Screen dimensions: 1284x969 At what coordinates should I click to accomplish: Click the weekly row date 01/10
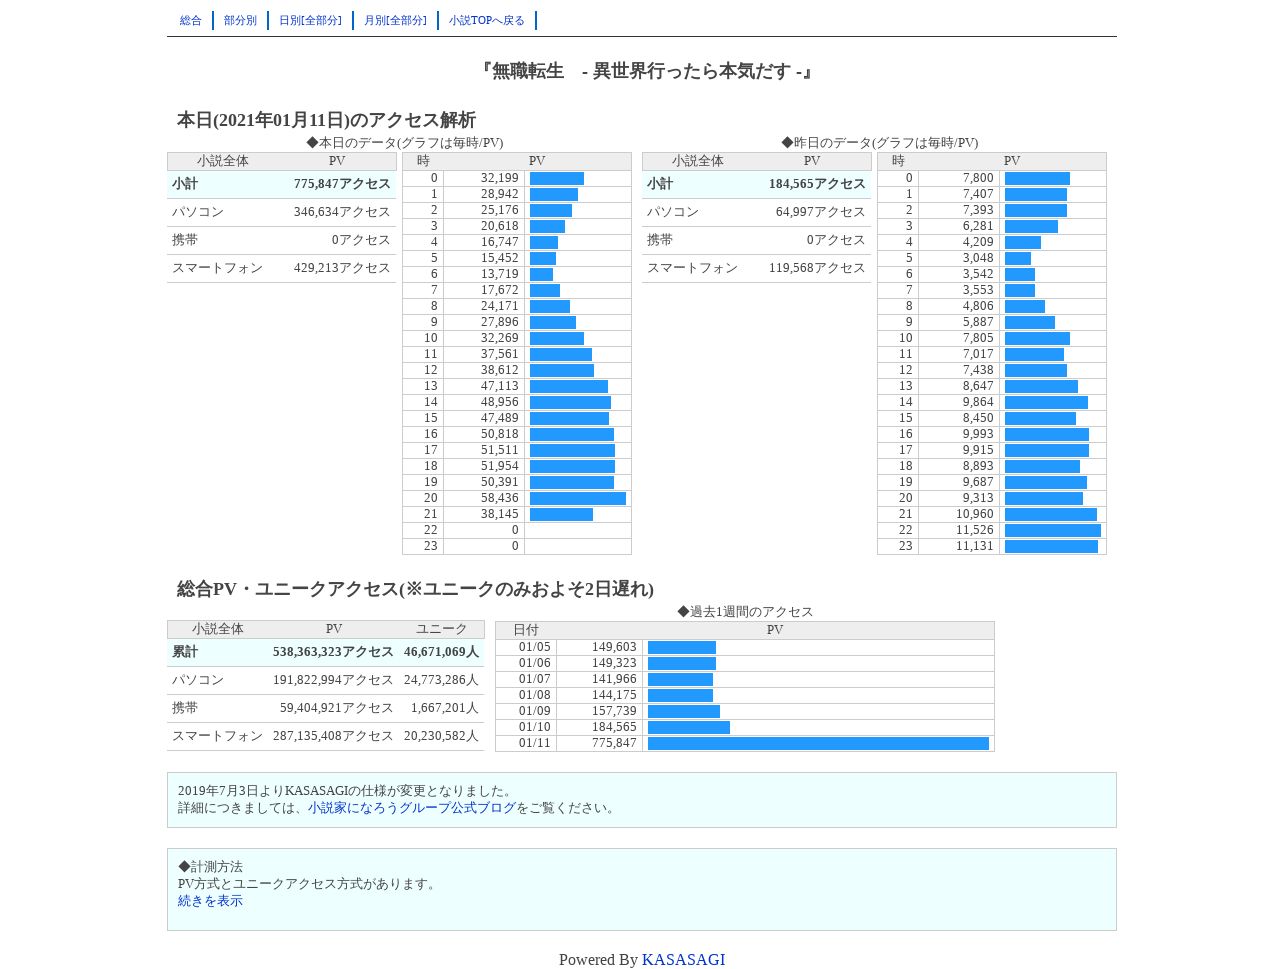pyautogui.click(x=535, y=727)
